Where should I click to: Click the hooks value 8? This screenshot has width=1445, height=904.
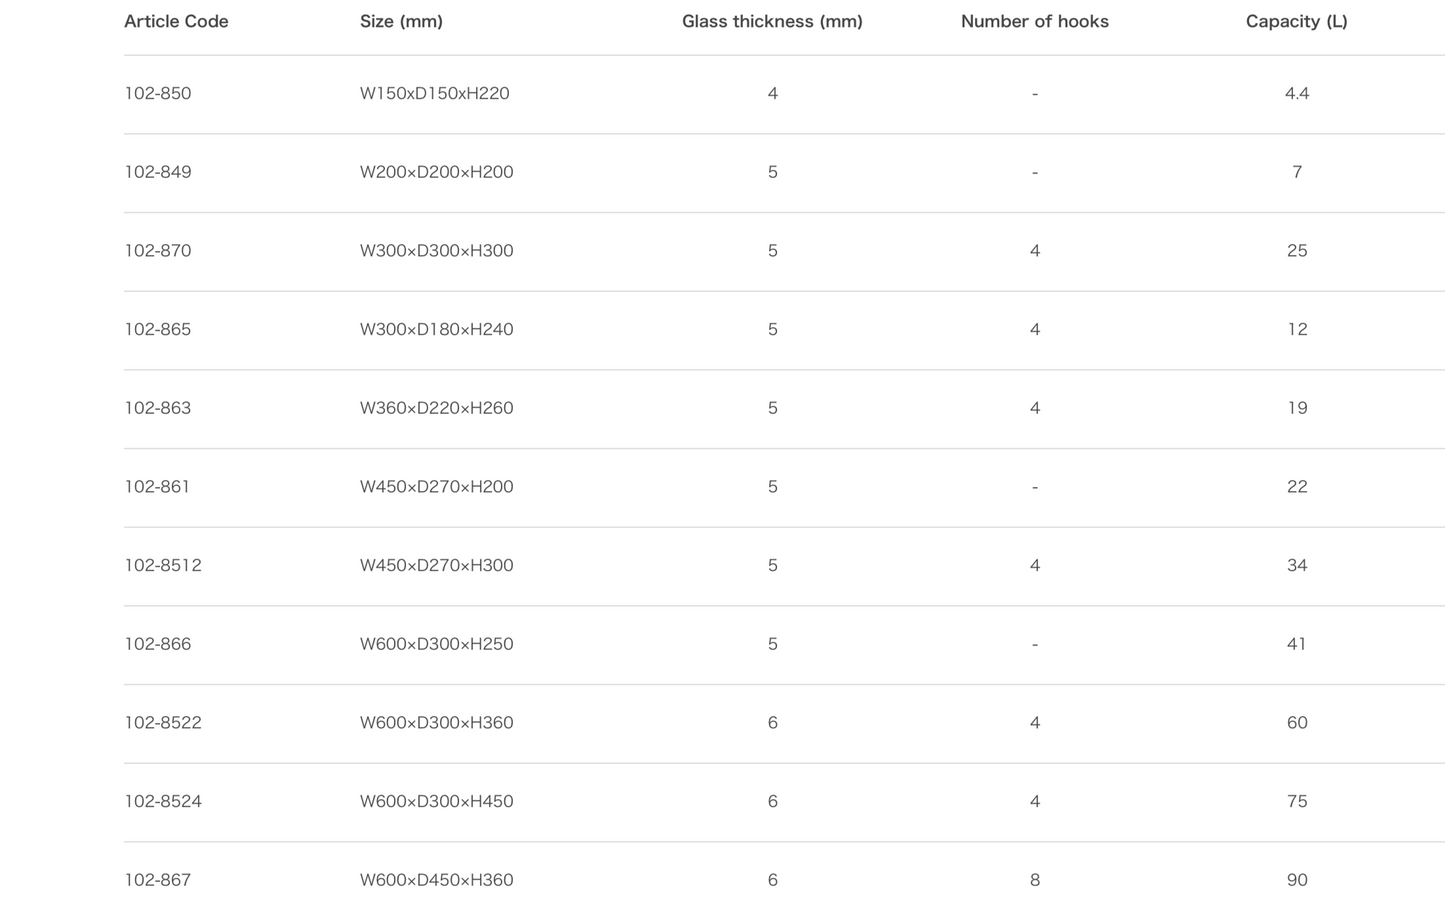tap(1035, 880)
